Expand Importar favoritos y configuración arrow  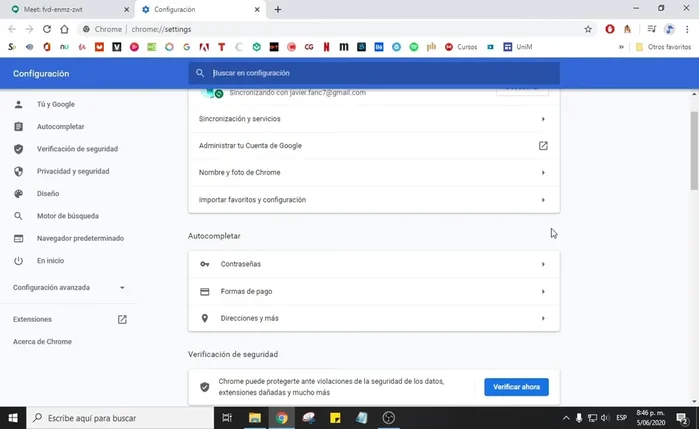click(x=543, y=200)
